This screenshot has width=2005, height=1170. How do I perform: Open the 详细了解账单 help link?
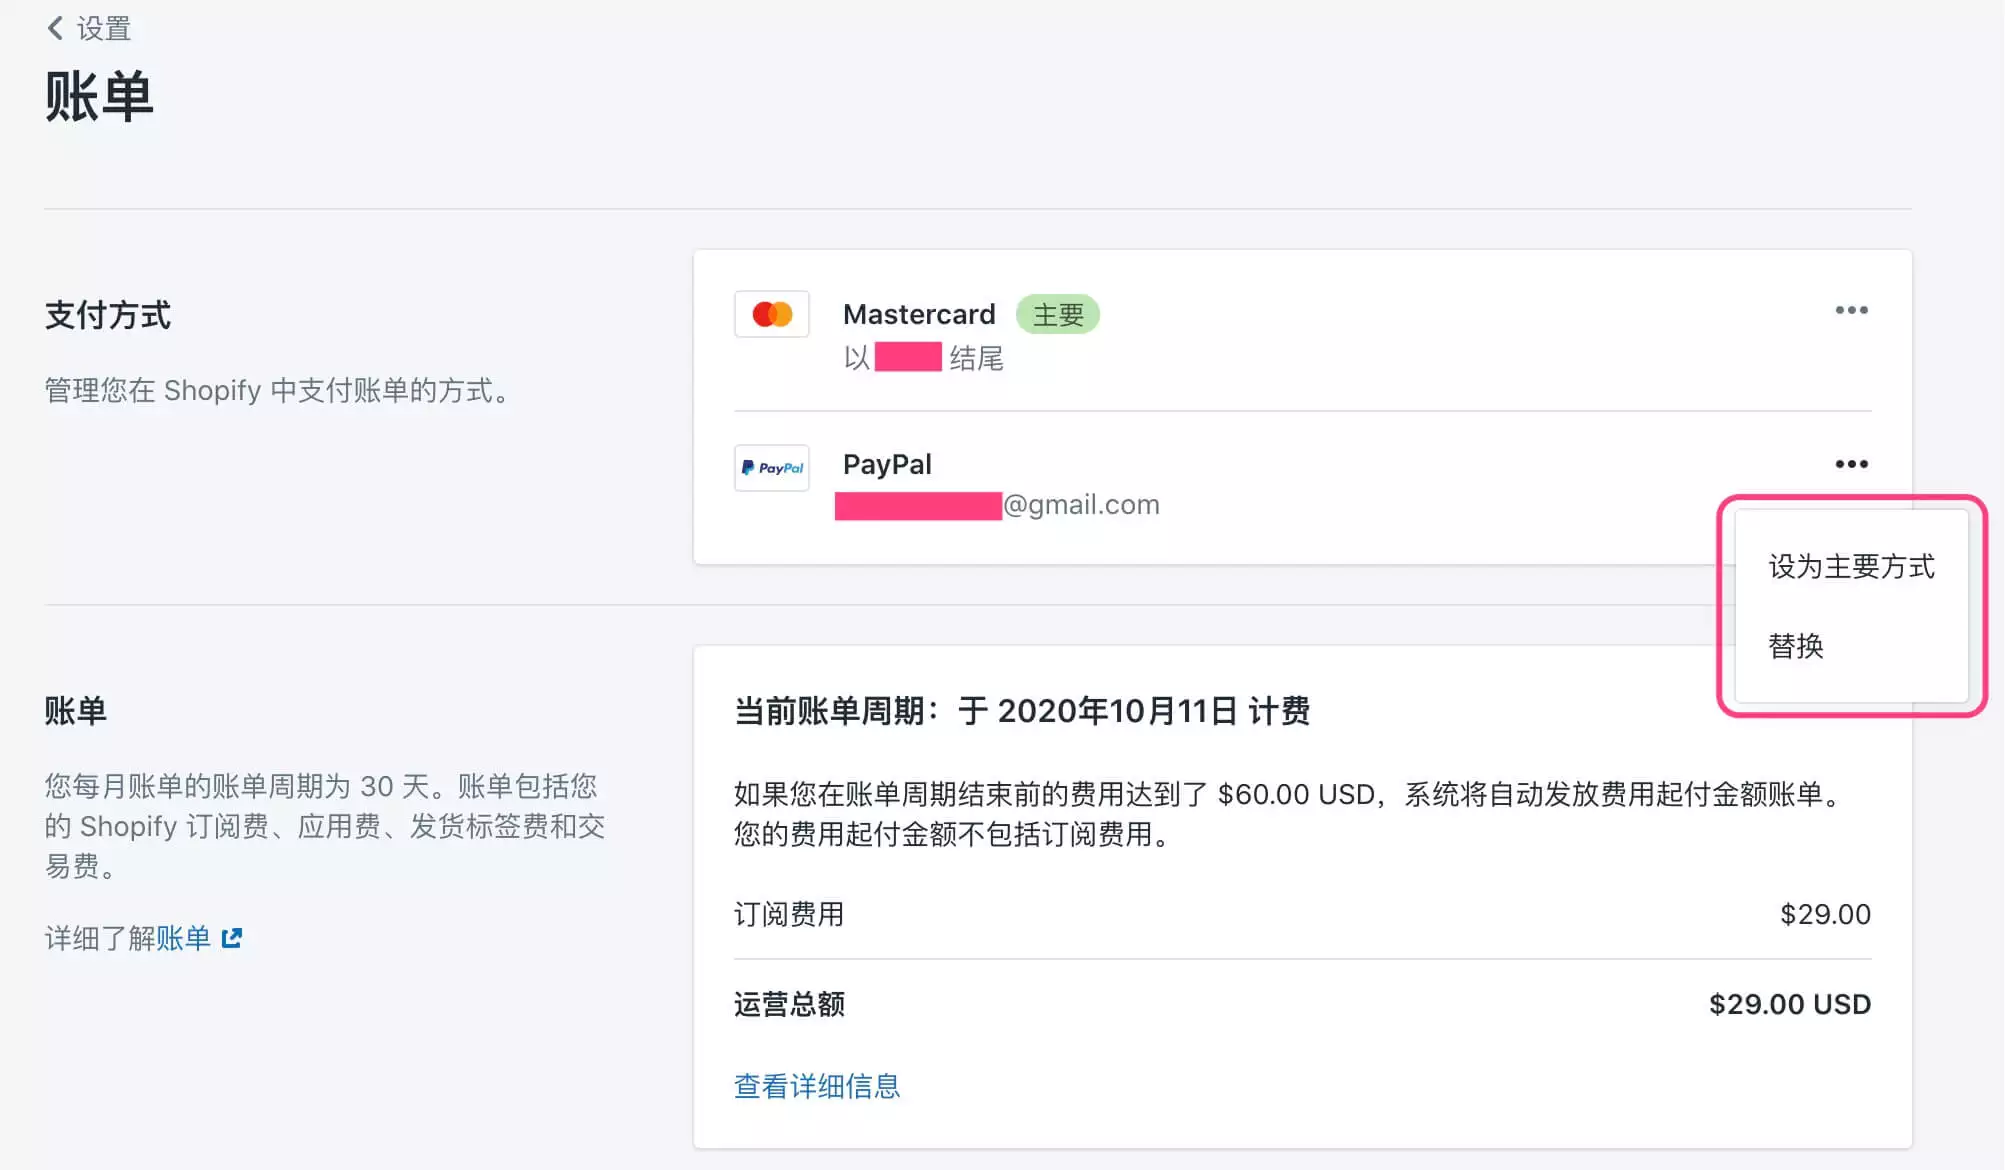(x=183, y=938)
